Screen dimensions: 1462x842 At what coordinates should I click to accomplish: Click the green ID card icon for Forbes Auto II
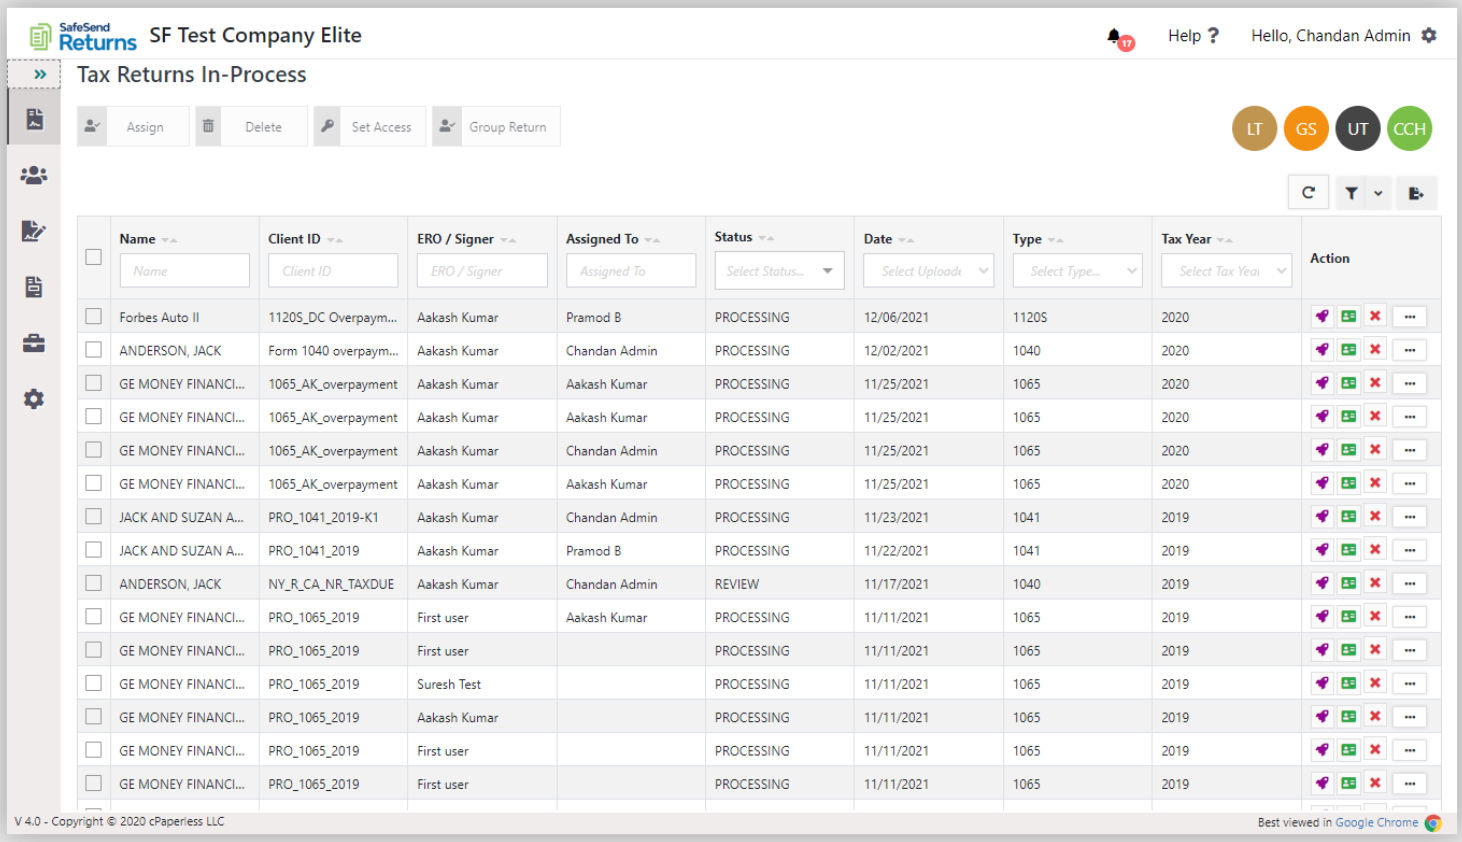pos(1348,317)
